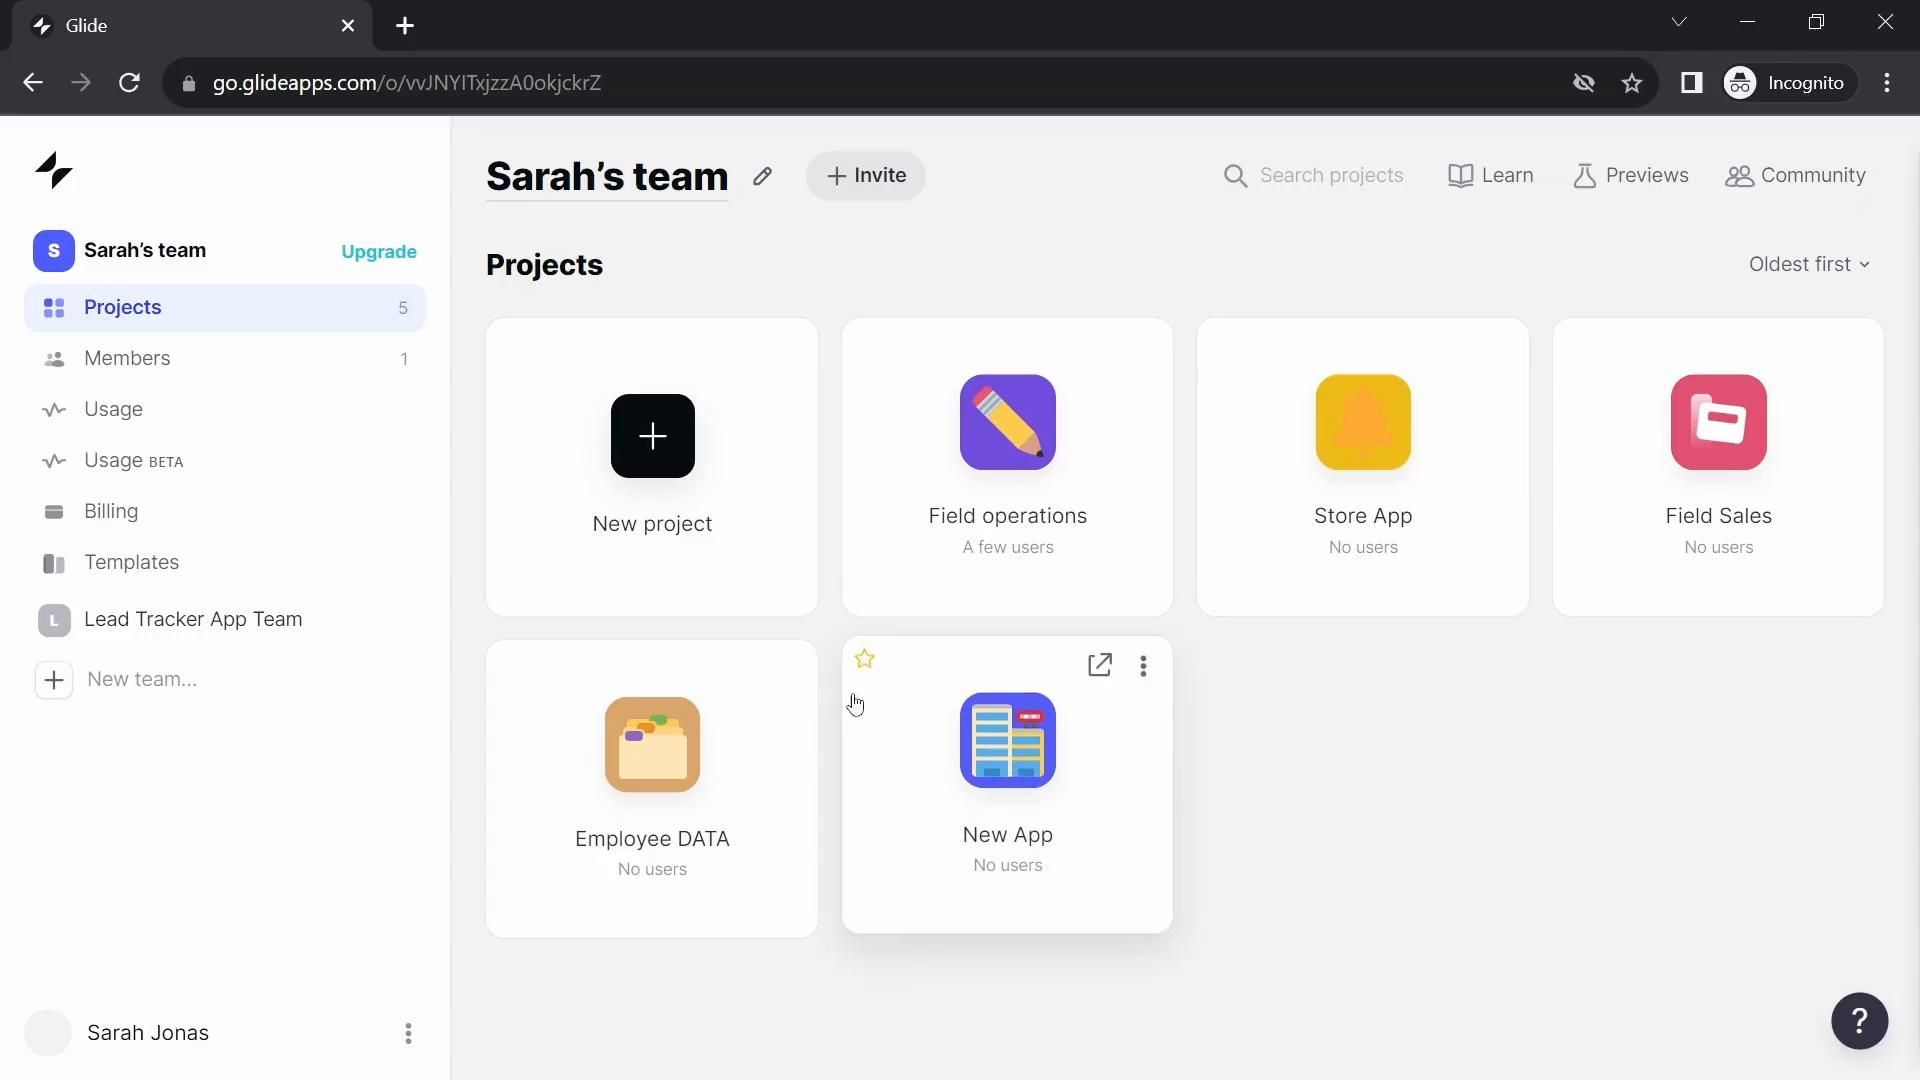Open the Field operations project icon

(1007, 422)
